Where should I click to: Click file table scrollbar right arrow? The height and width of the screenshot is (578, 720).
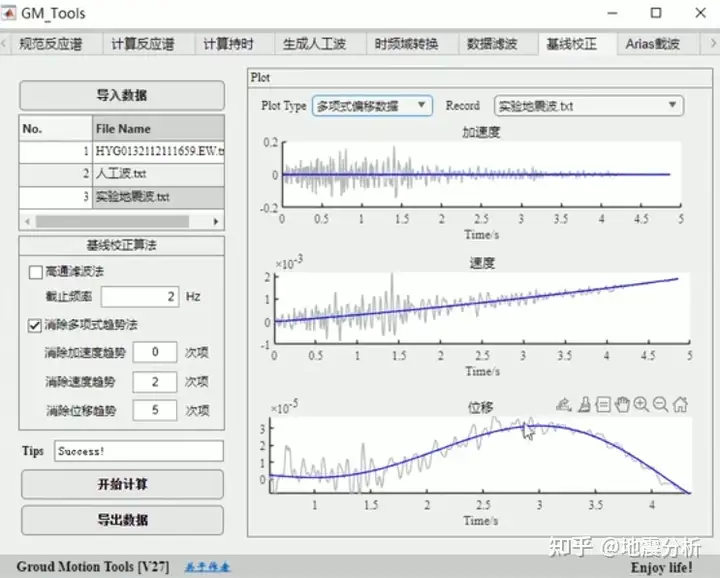[216, 222]
